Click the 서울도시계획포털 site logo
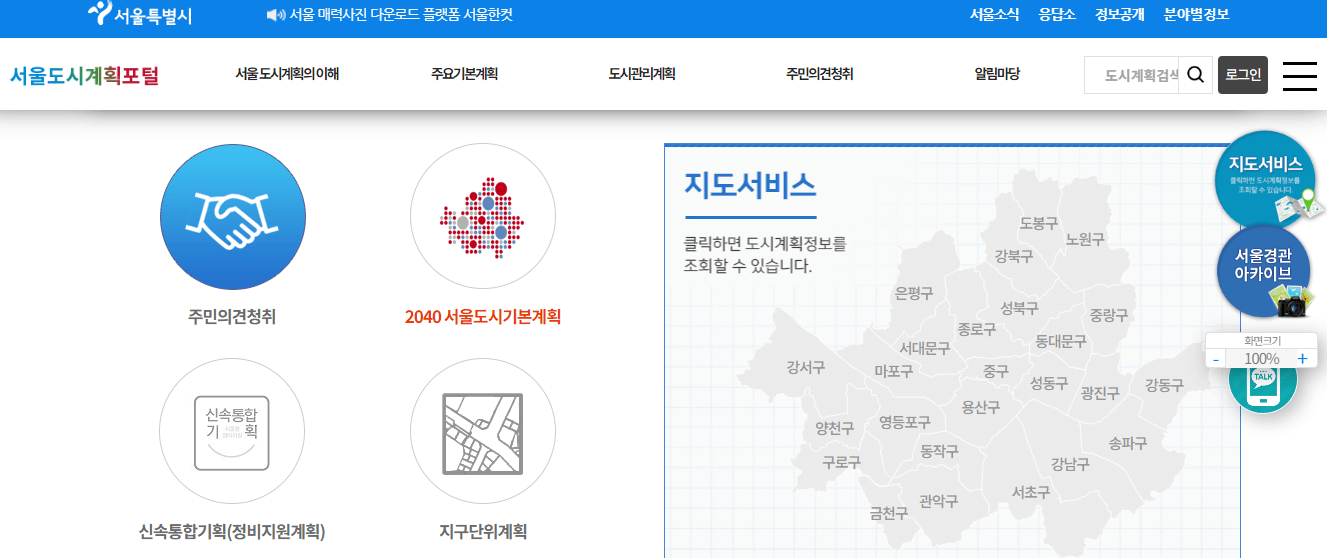Image resolution: width=1327 pixels, height=558 pixels. [x=85, y=75]
